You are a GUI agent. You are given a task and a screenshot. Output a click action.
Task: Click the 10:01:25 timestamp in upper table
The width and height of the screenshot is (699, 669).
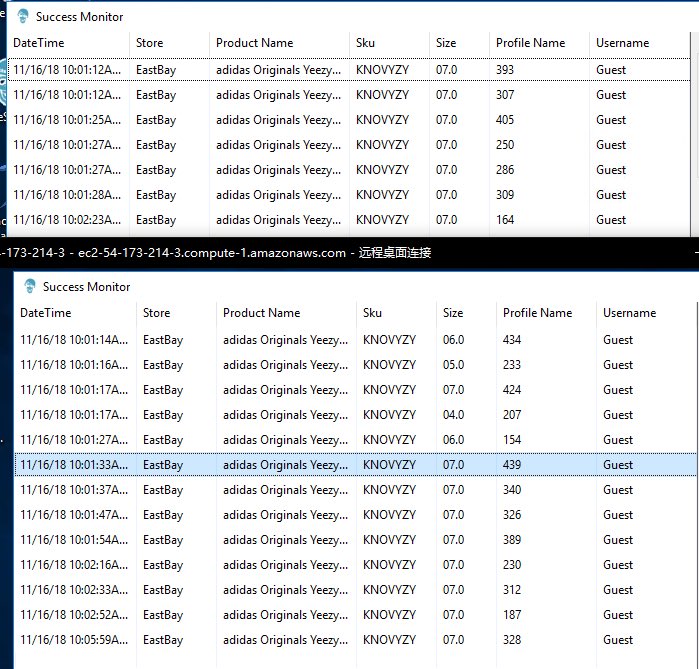click(x=67, y=120)
